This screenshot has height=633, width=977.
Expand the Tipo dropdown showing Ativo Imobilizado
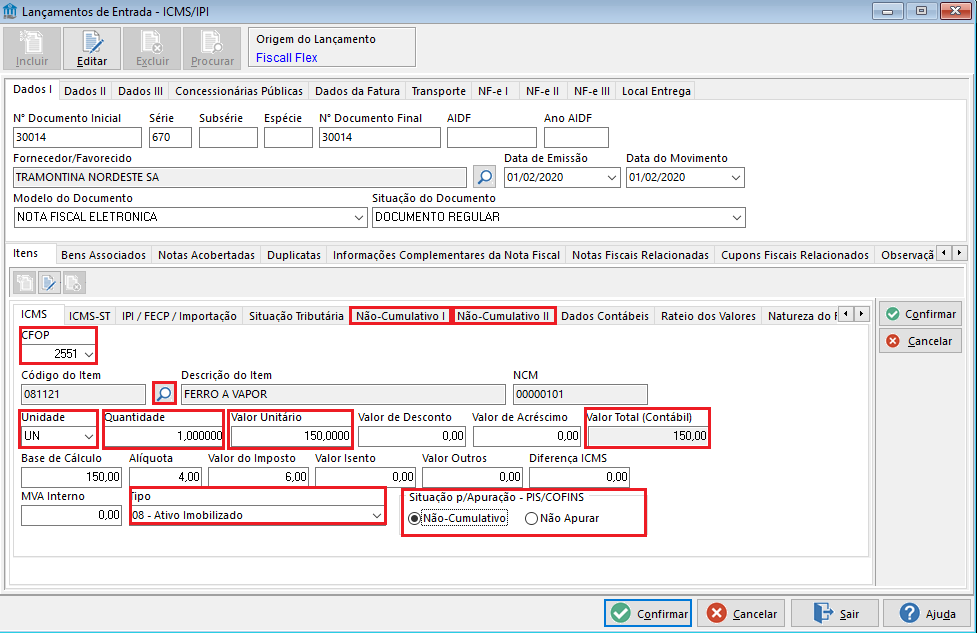click(x=376, y=515)
